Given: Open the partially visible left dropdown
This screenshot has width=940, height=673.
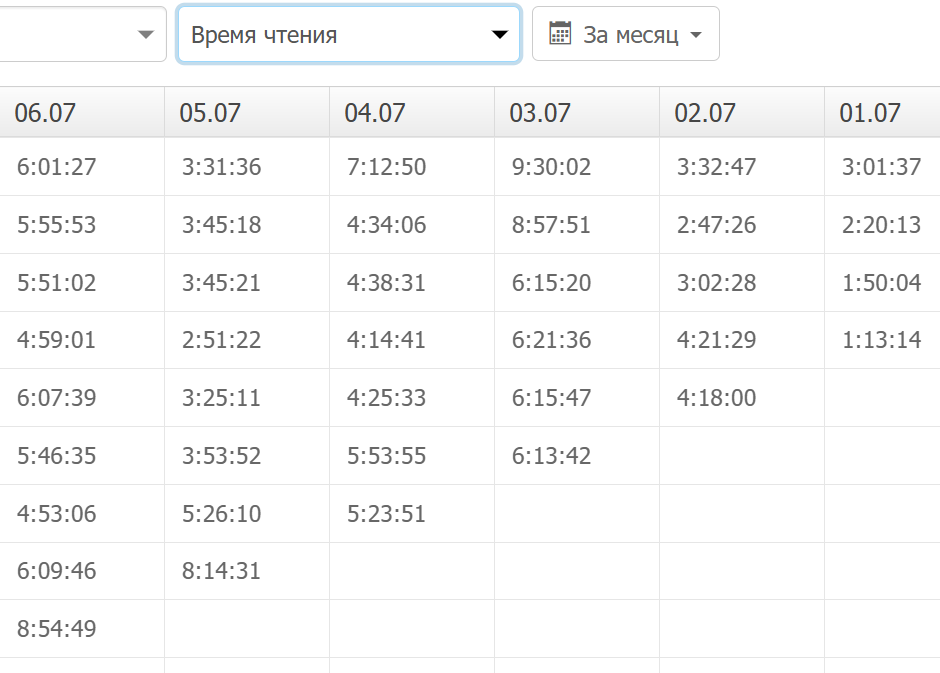Looking at the screenshot, I should tap(82, 35).
